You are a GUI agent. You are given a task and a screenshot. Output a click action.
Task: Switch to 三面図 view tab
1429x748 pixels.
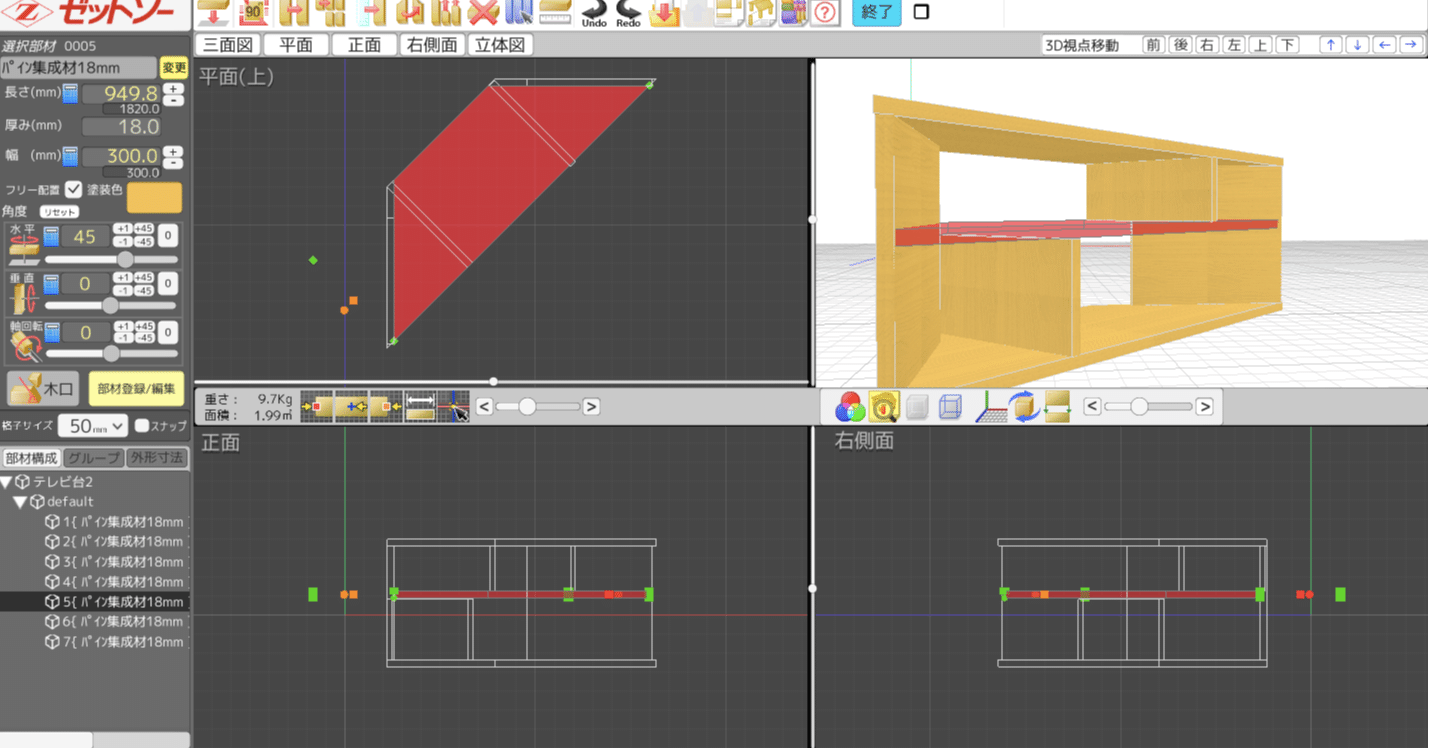pos(228,45)
